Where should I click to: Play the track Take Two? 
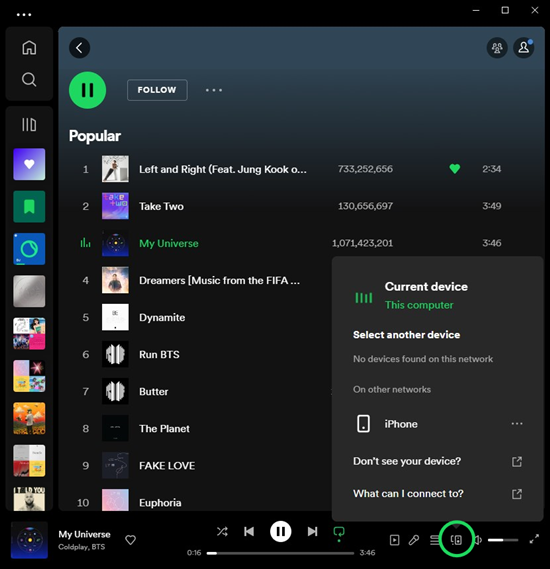coord(161,206)
